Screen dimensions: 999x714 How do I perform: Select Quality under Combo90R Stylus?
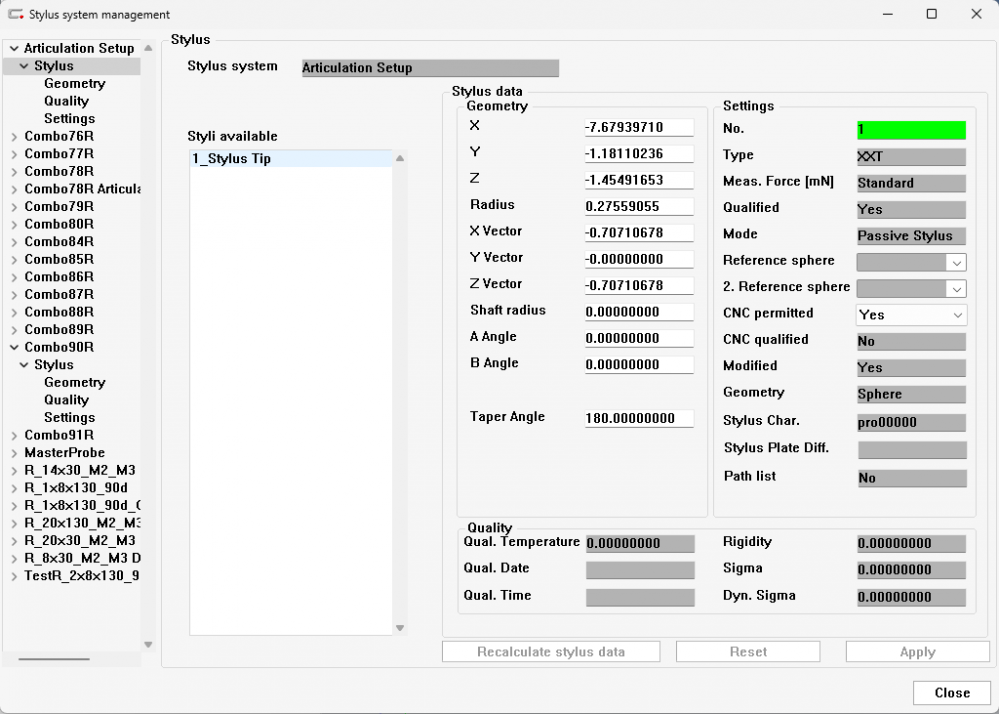[x=66, y=400]
